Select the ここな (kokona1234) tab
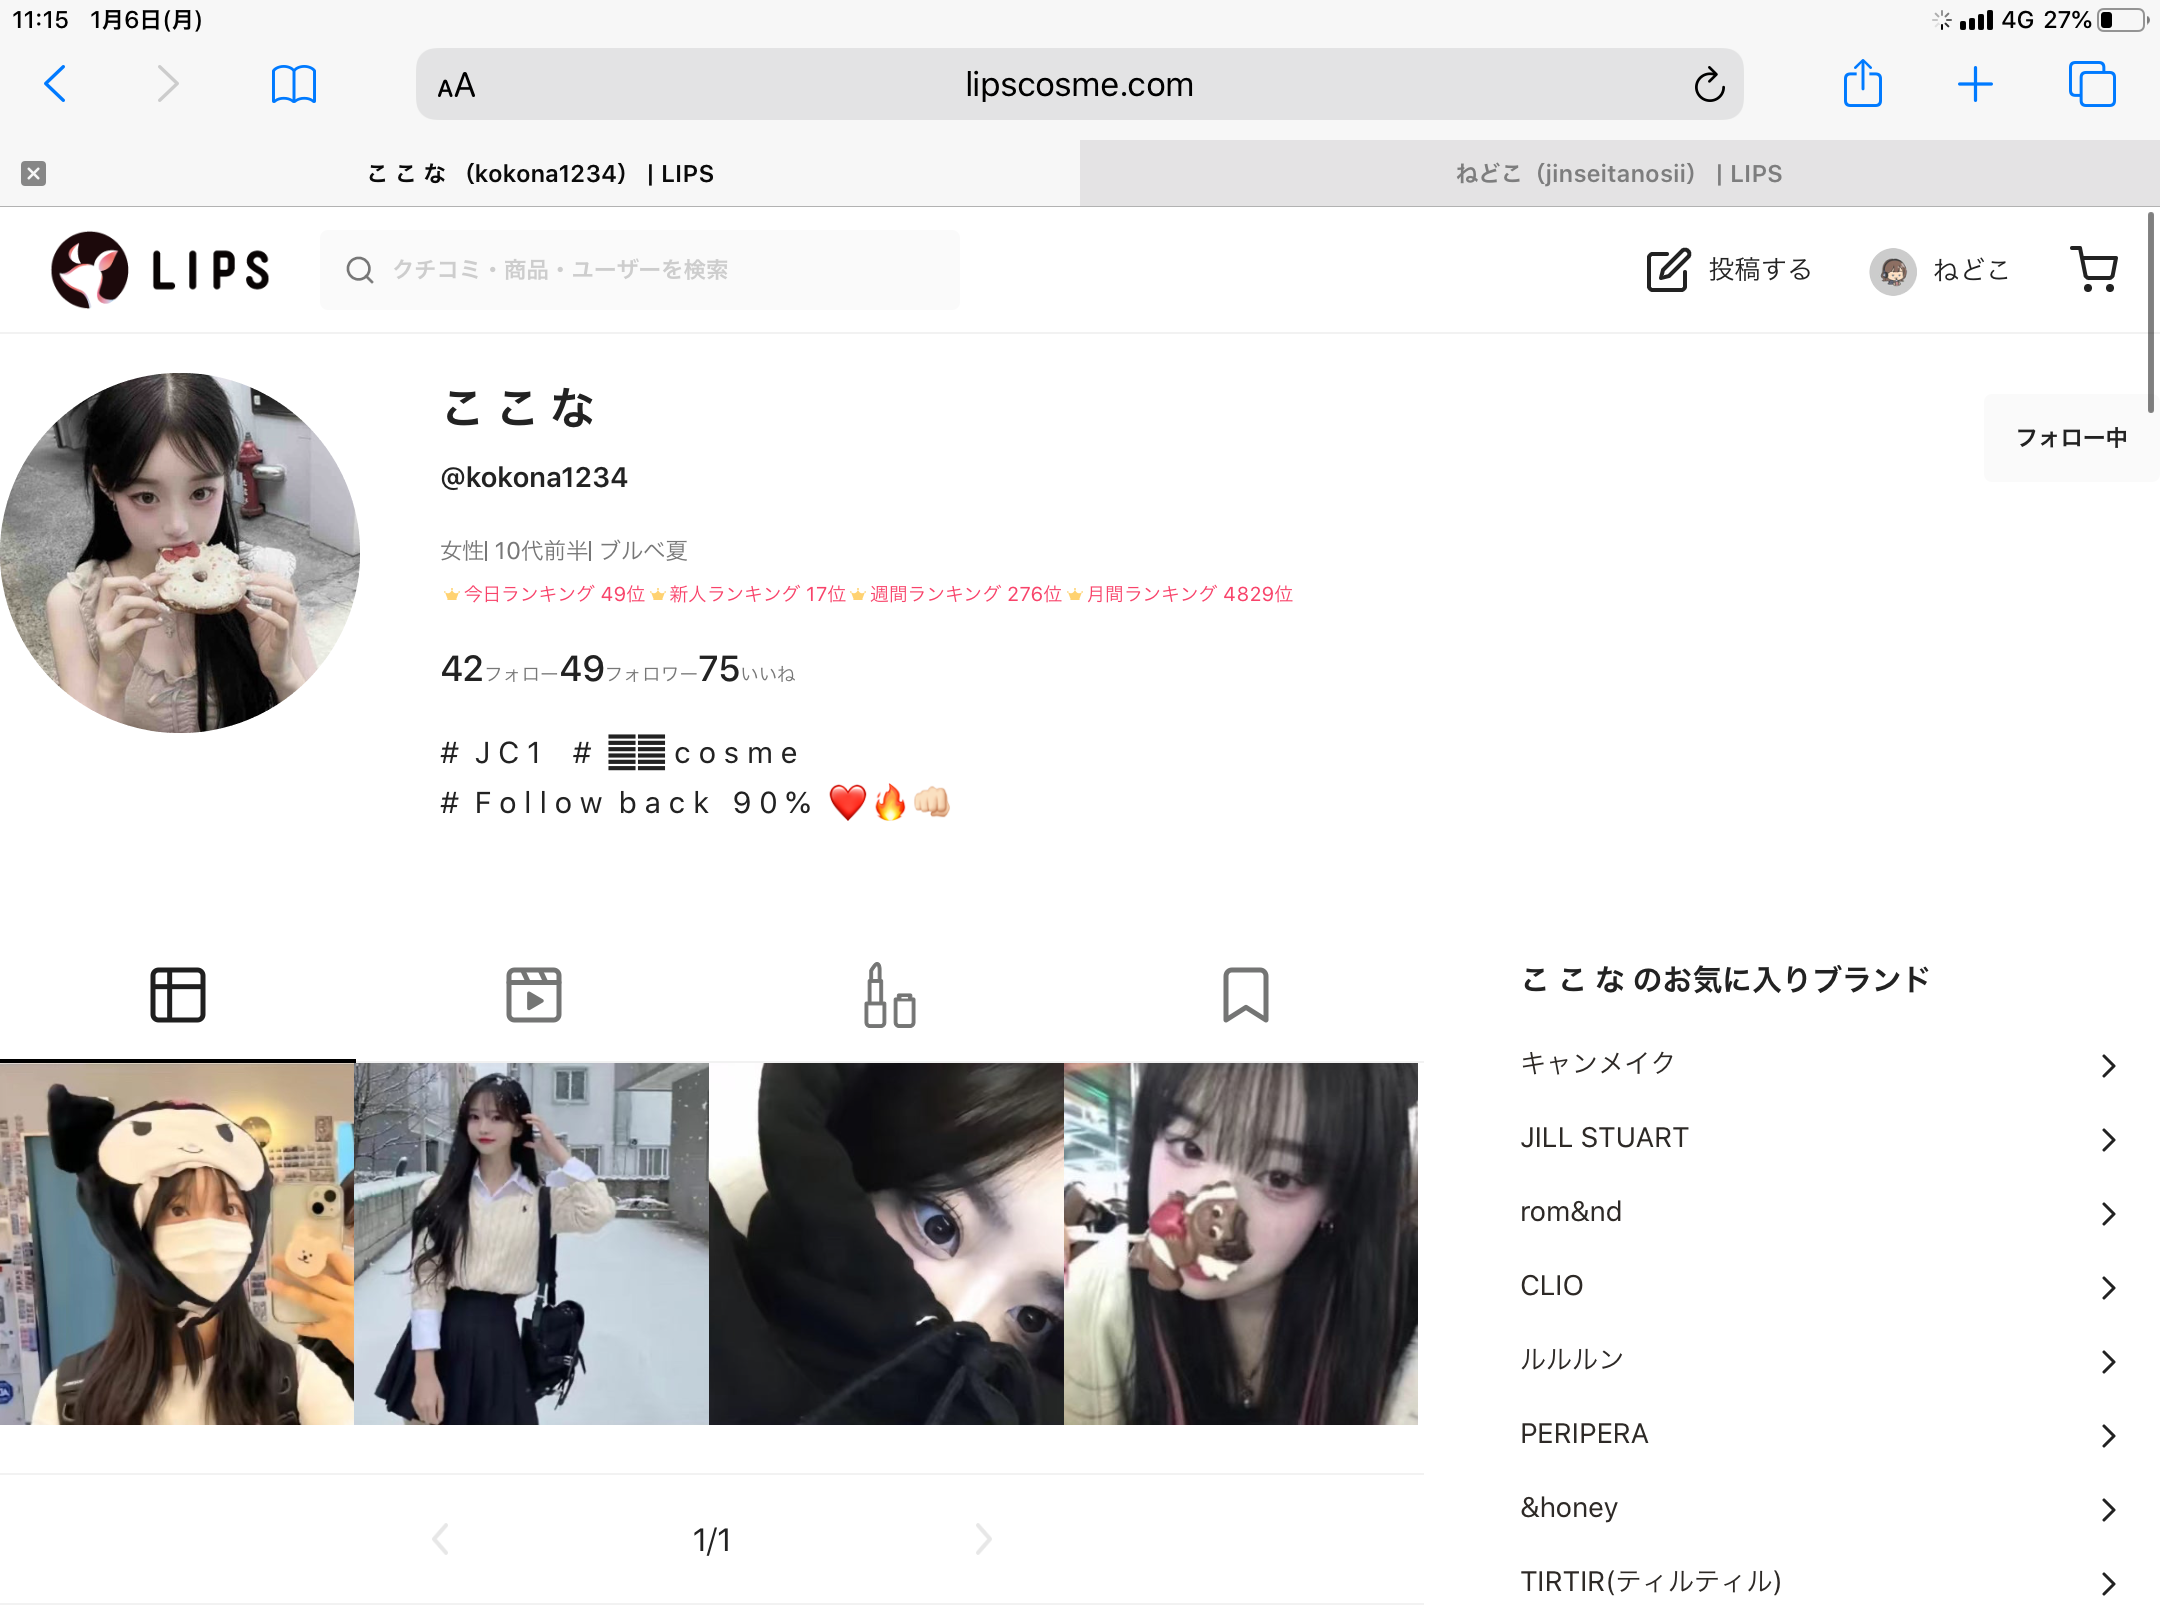The width and height of the screenshot is (2160, 1620). [540, 173]
